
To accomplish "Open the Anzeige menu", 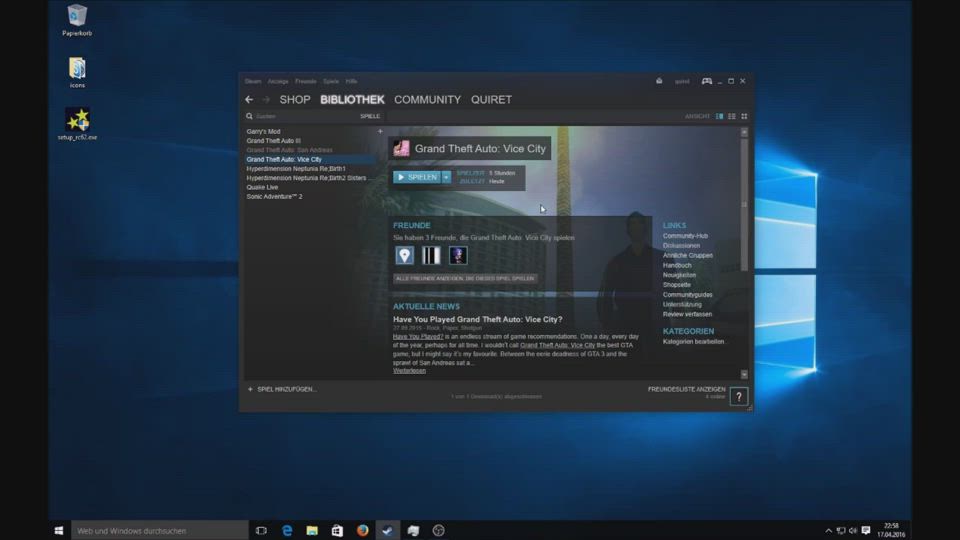I will (x=278, y=81).
